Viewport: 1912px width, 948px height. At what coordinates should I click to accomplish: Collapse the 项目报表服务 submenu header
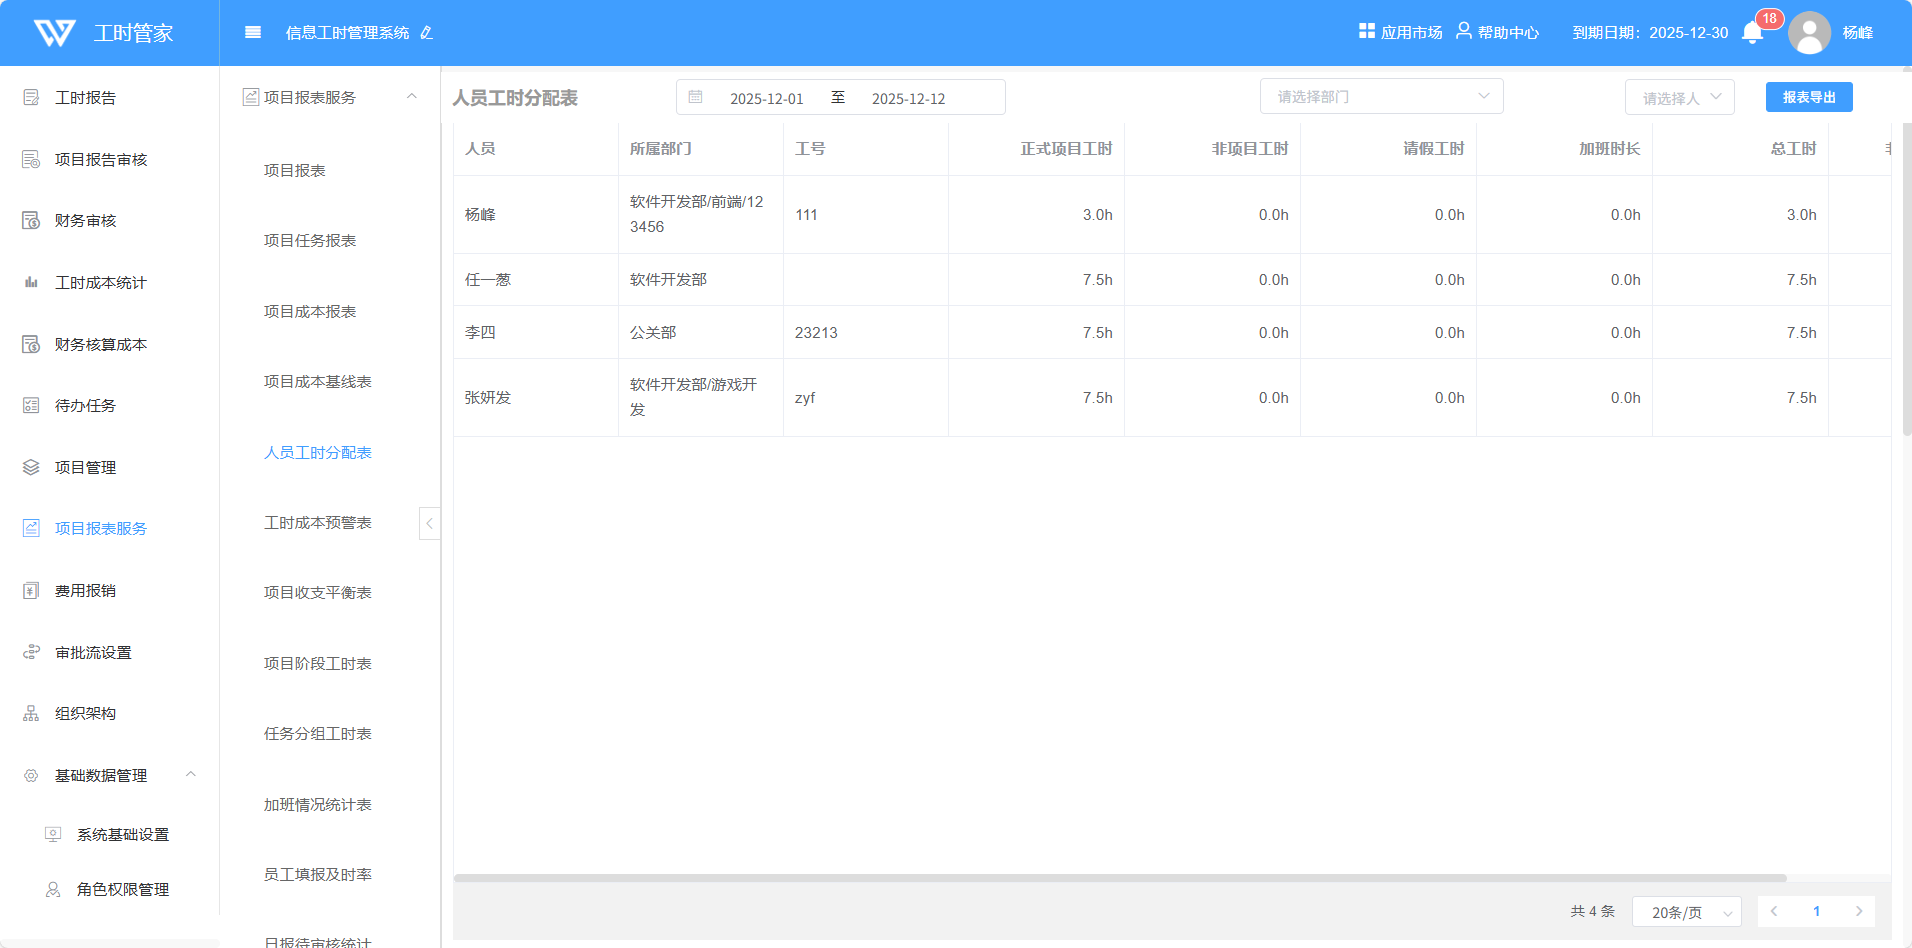411,97
